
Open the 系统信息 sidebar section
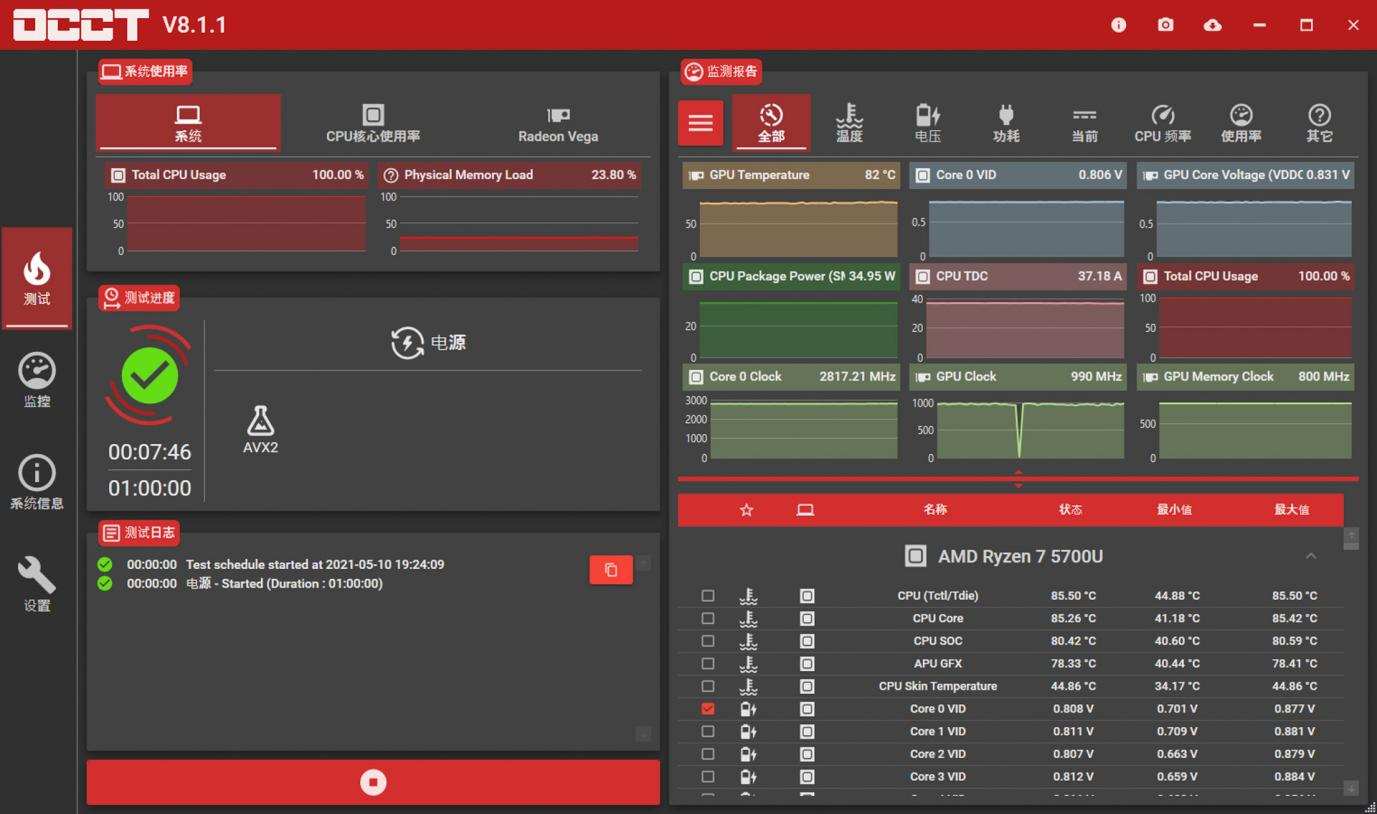[x=37, y=482]
